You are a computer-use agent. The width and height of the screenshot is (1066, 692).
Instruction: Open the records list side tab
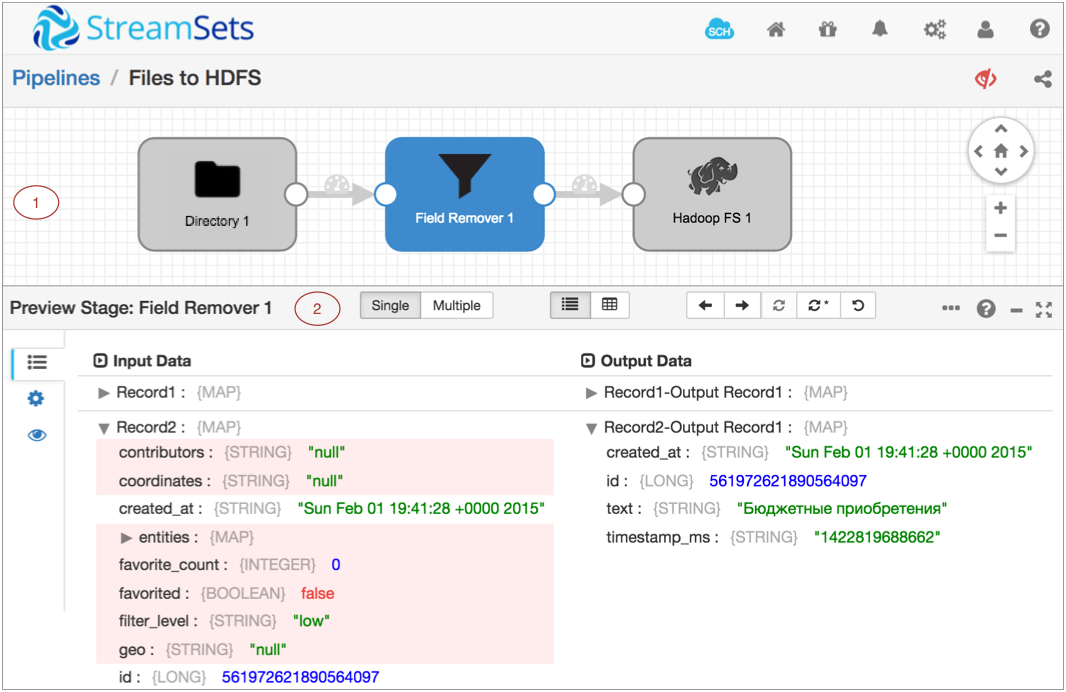(x=37, y=362)
